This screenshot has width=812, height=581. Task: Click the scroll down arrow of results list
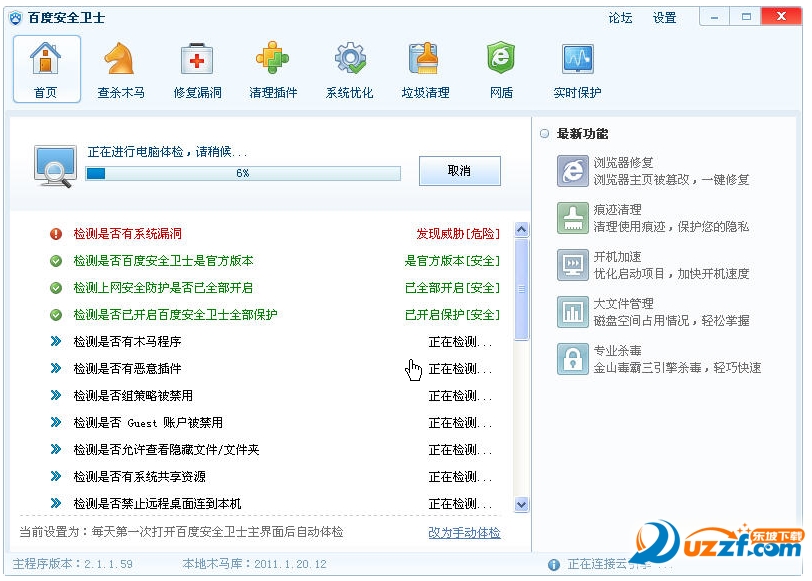pyautogui.click(x=521, y=504)
